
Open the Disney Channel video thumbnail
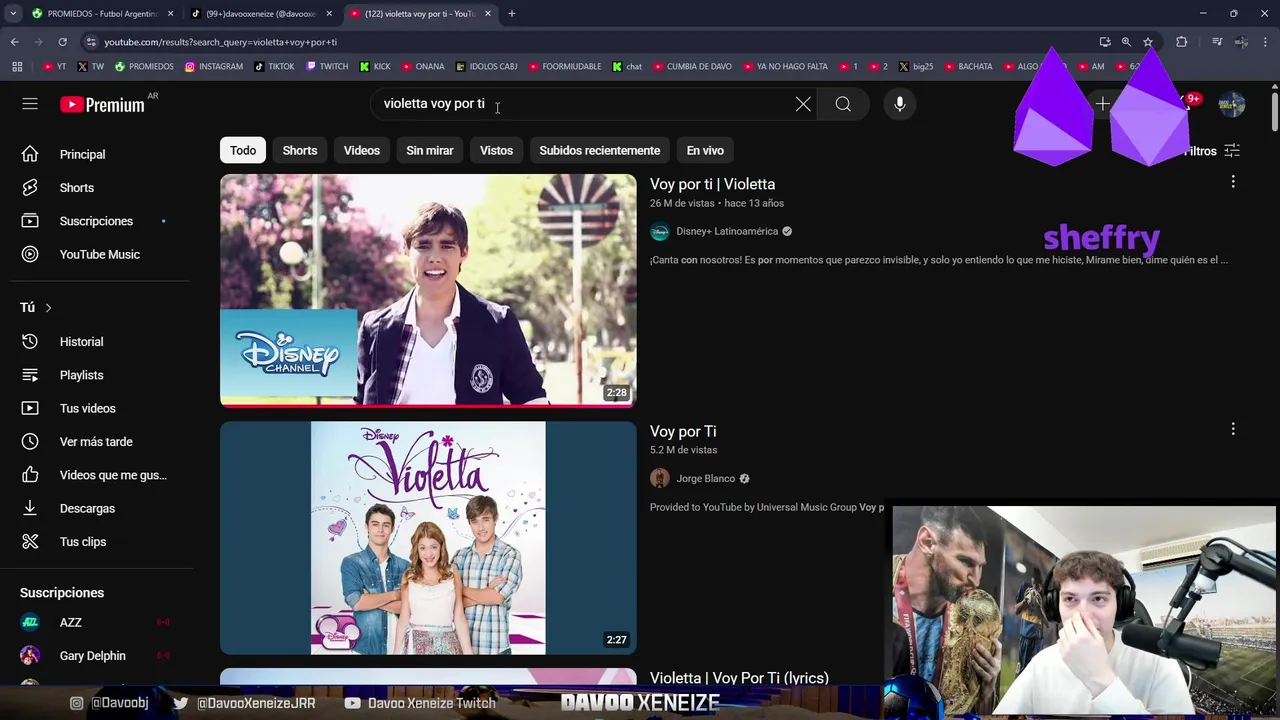(428, 290)
